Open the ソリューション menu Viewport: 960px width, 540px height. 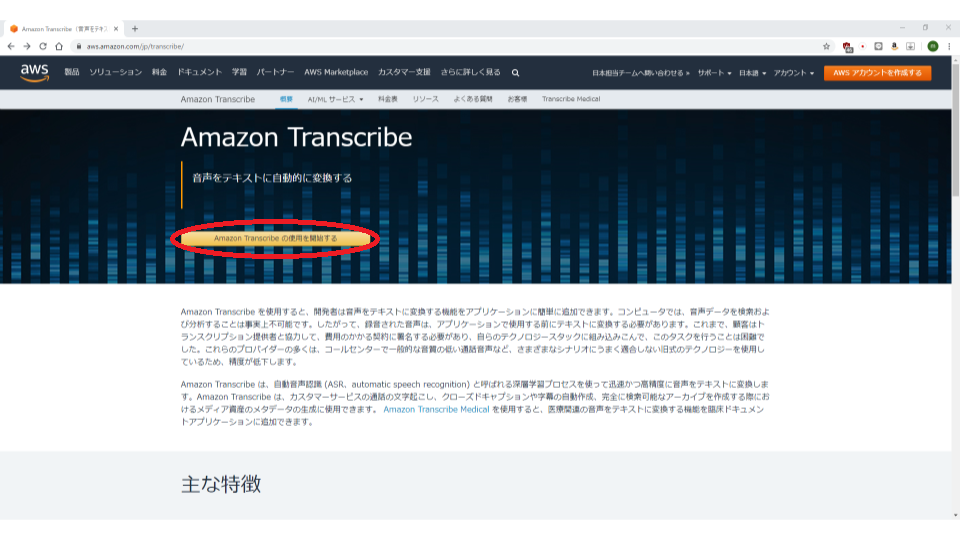(116, 72)
